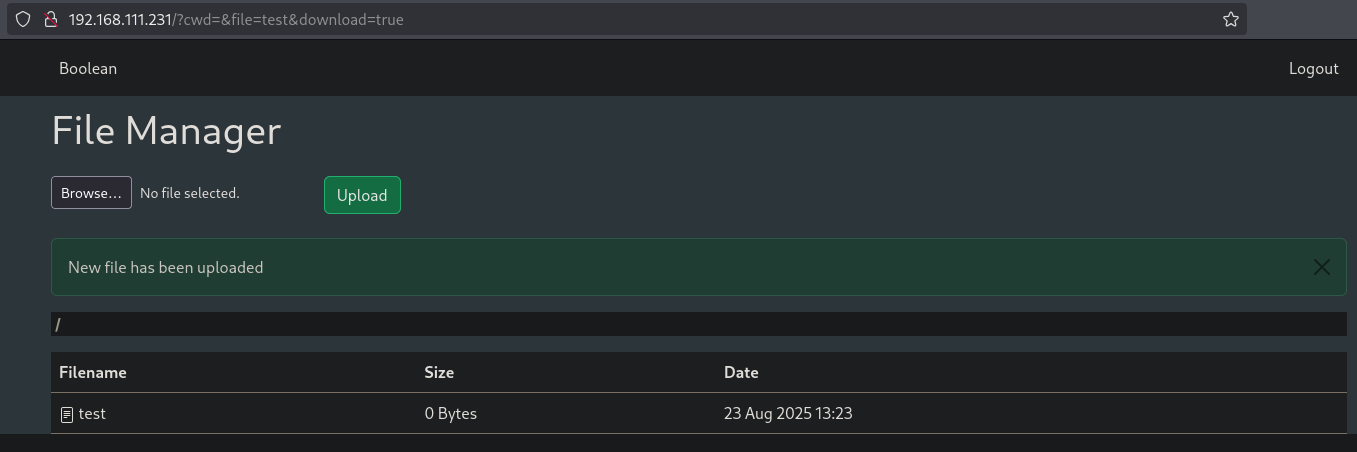
Task: Bookmark this page with the star icon
Action: click(1231, 19)
